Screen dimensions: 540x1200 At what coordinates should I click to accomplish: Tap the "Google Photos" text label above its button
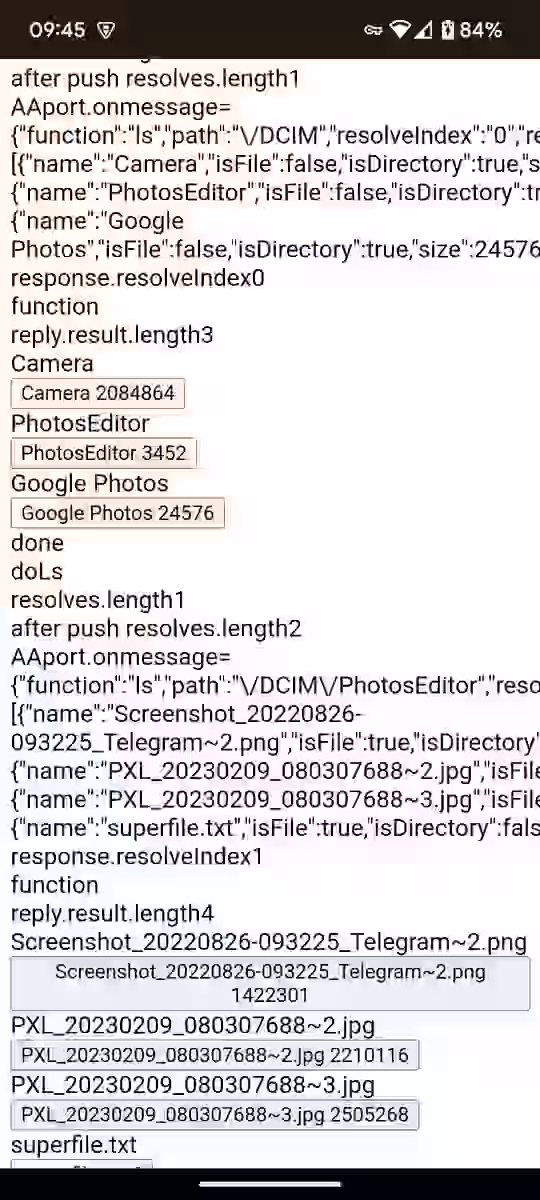point(90,483)
